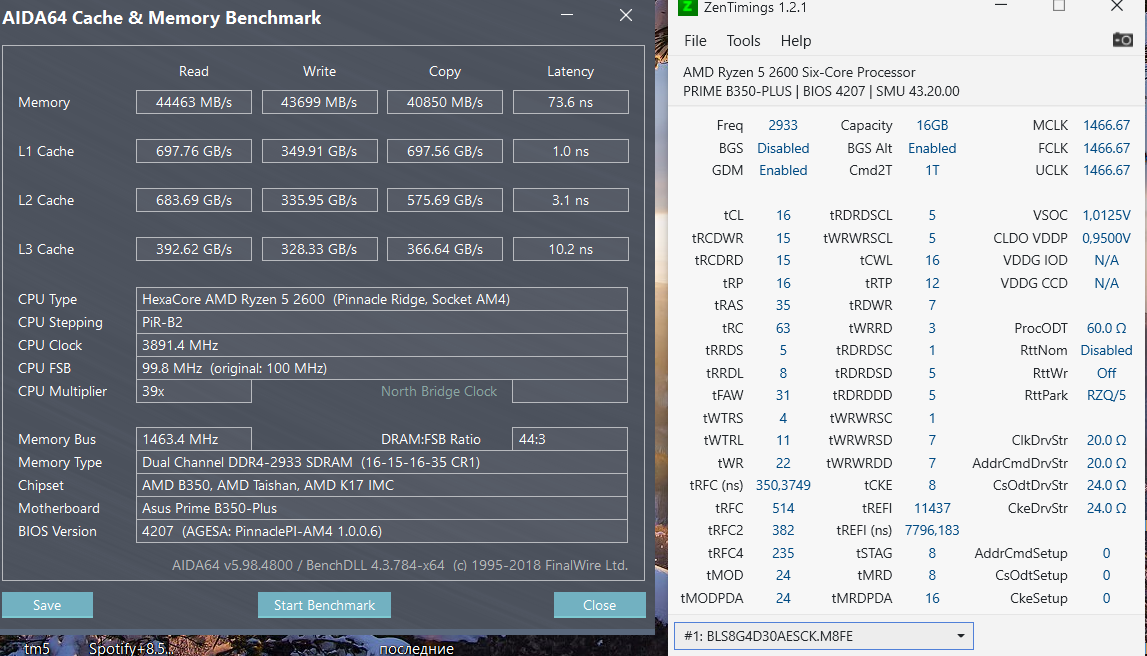Minimize the AIDA64 benchmark window
Viewport: 1147px width, 656px height.
[x=567, y=15]
